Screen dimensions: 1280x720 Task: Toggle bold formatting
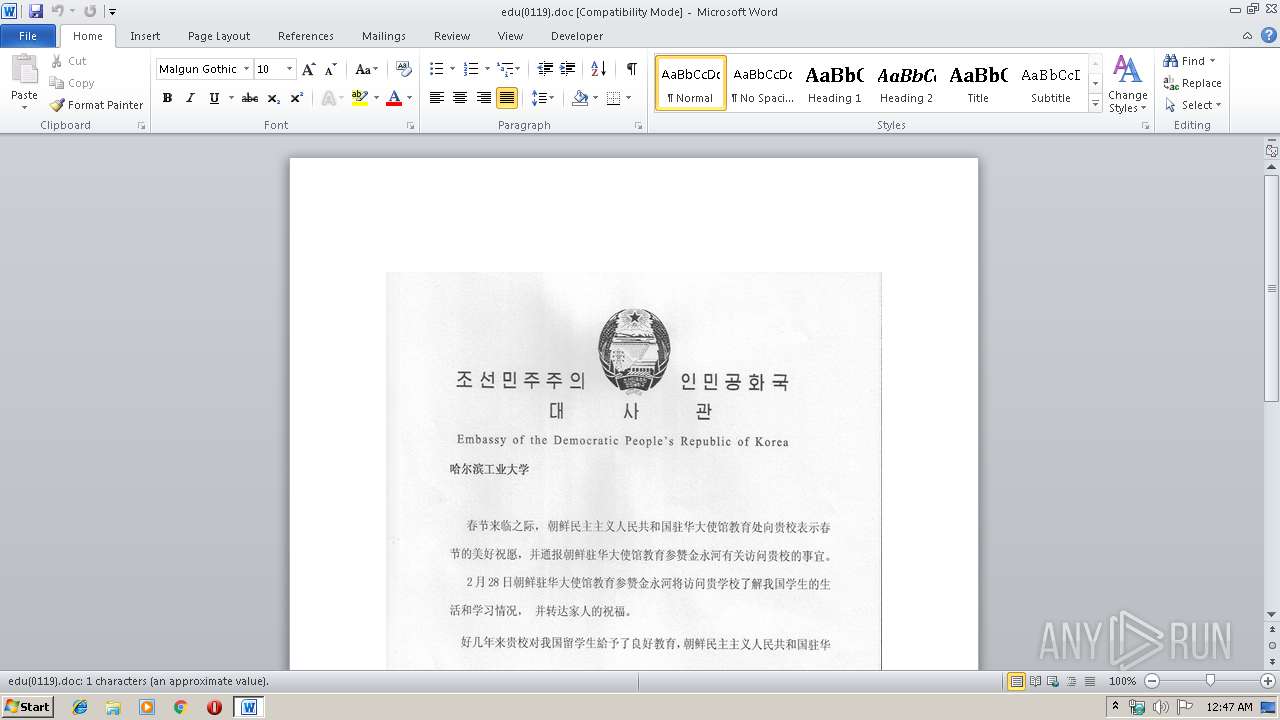[x=167, y=98]
